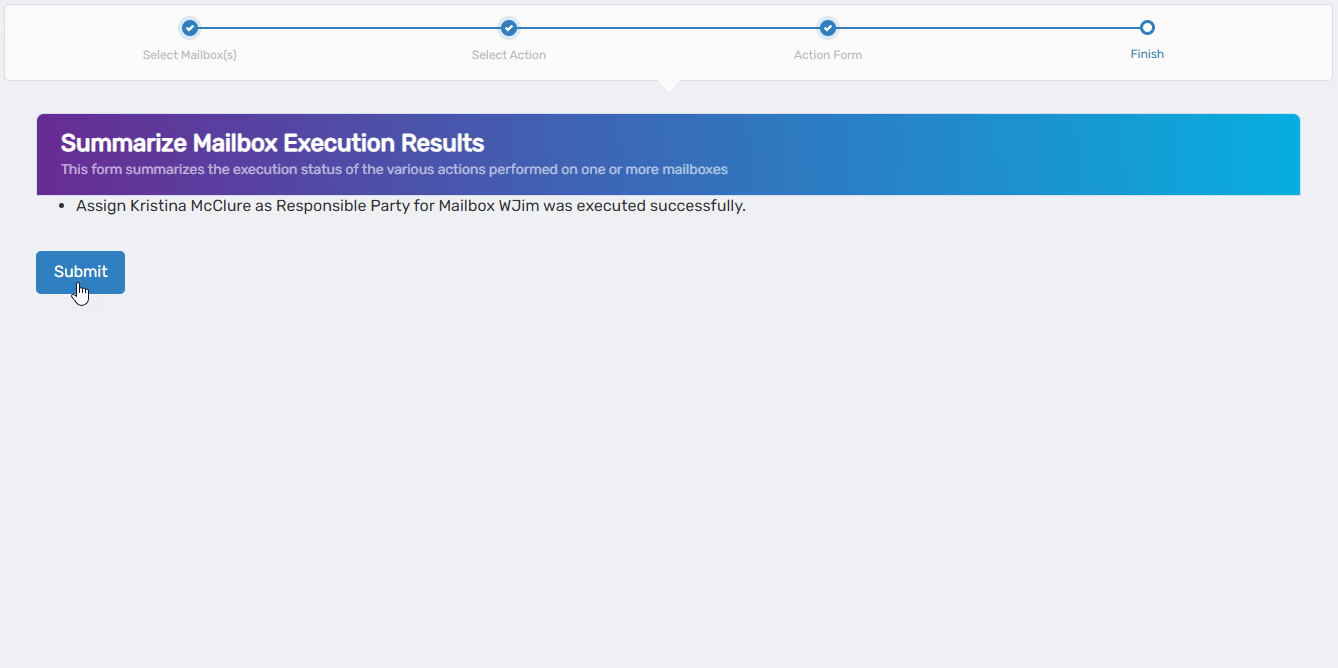1338x668 pixels.
Task: Click the Select Mailbox(s) step checkmark icon
Action: point(190,28)
